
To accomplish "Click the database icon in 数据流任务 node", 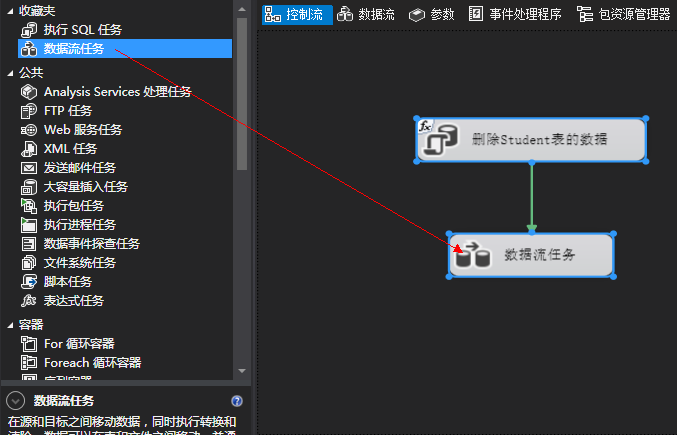I will point(472,255).
